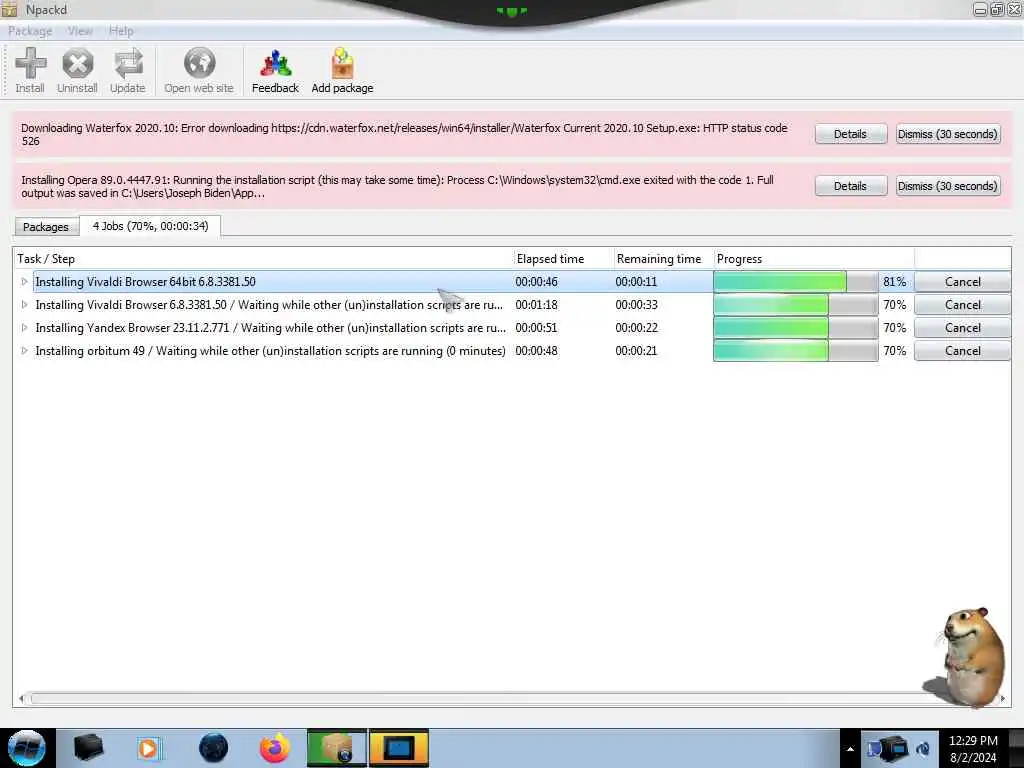Click the black box taskbar icon
The height and width of the screenshot is (768, 1024).
point(88,748)
